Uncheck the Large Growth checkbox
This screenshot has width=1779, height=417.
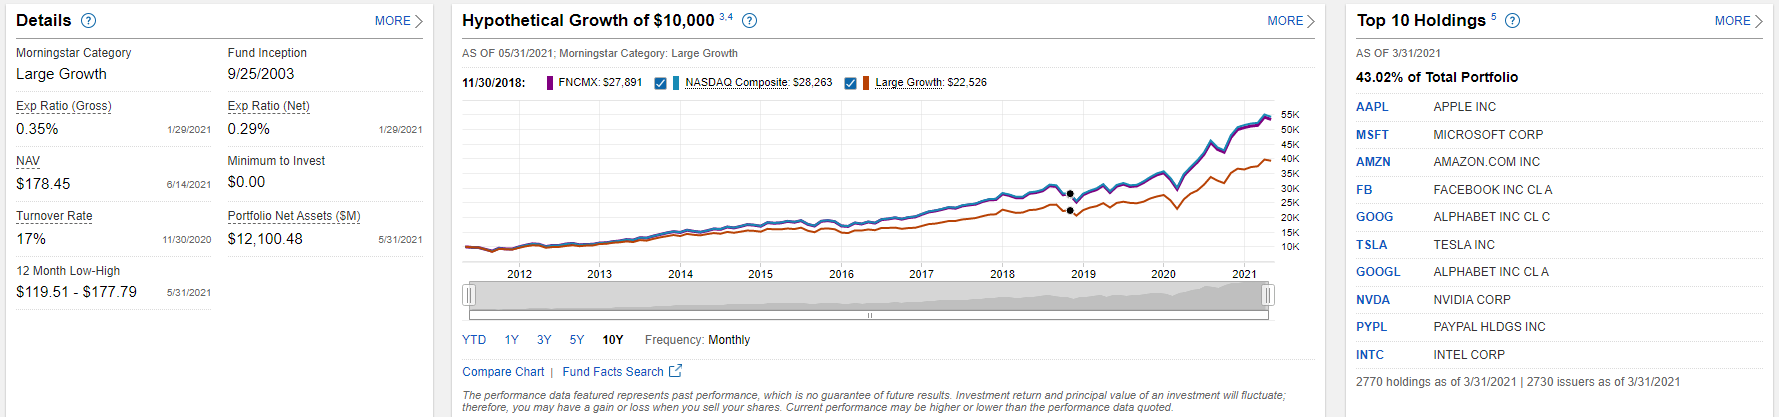(x=850, y=83)
